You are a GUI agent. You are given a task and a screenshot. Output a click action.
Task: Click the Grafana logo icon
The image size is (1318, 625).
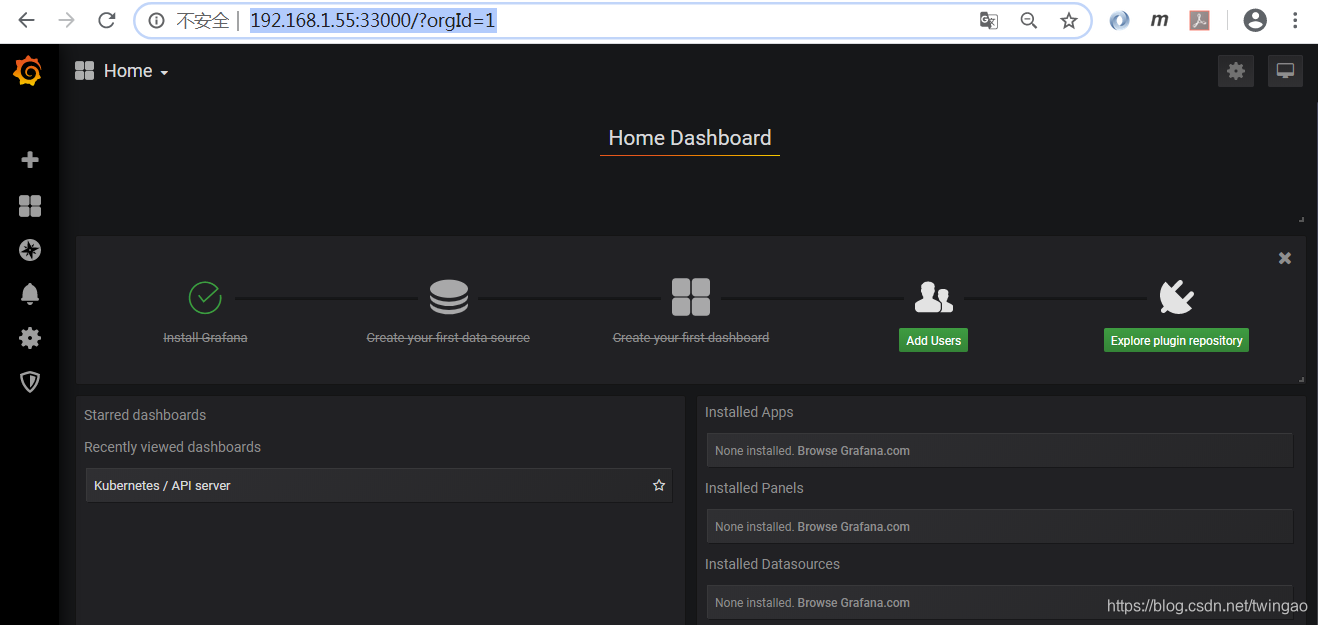28,72
